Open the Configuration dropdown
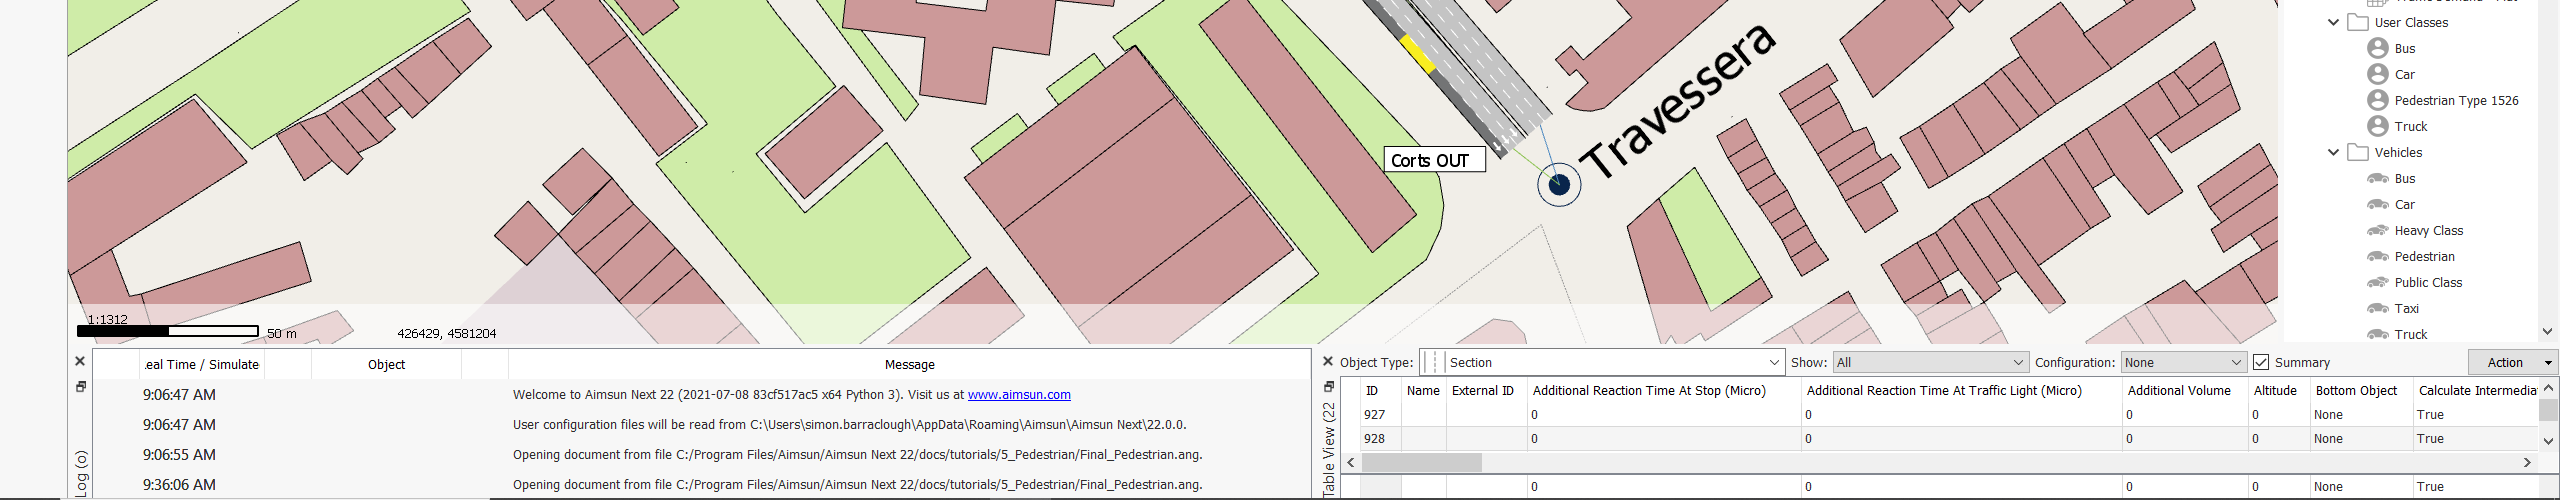Image resolution: width=2560 pixels, height=500 pixels. pyautogui.click(x=2183, y=363)
